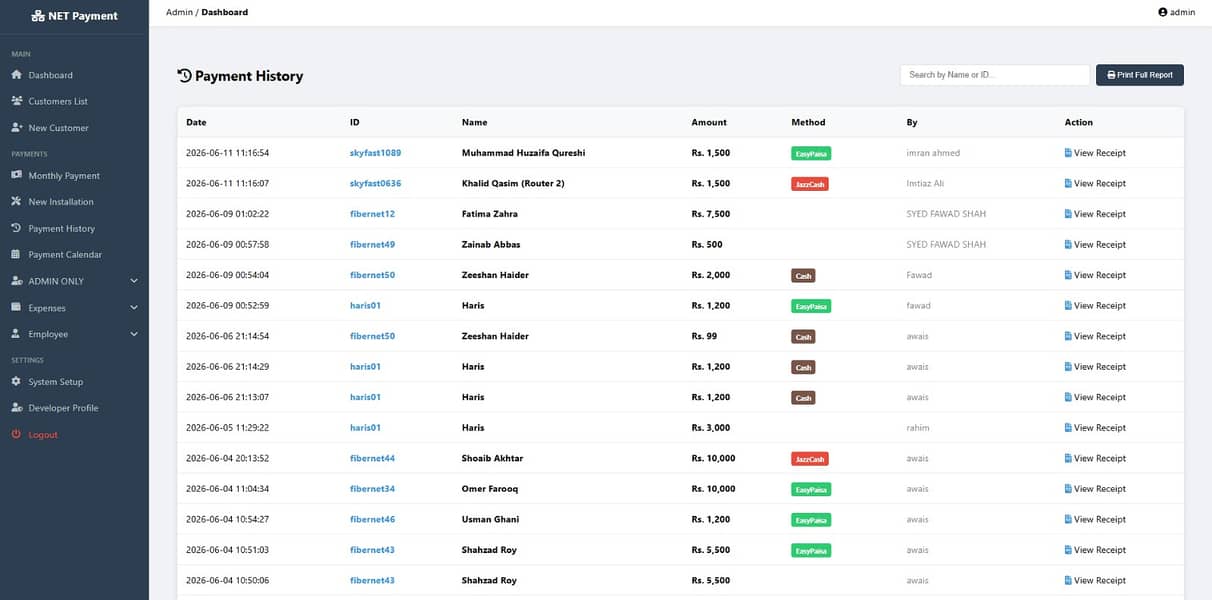This screenshot has width=1212, height=600.
Task: Click the printer icon in Print Full Report
Action: click(x=1111, y=75)
